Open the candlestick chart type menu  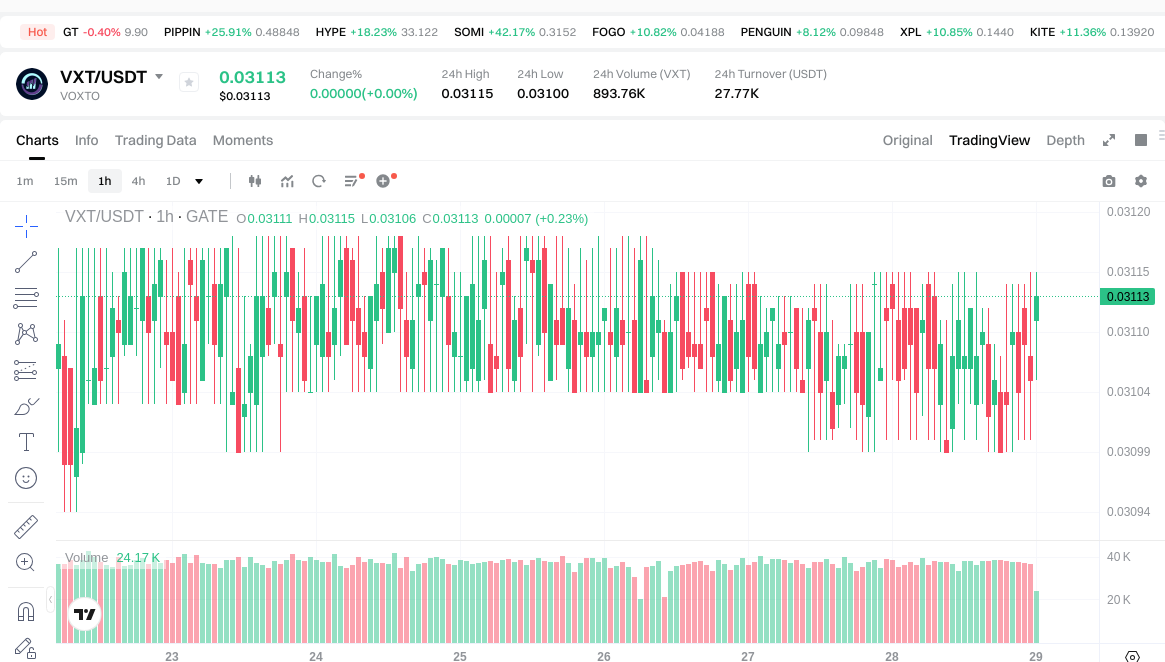pyautogui.click(x=254, y=181)
